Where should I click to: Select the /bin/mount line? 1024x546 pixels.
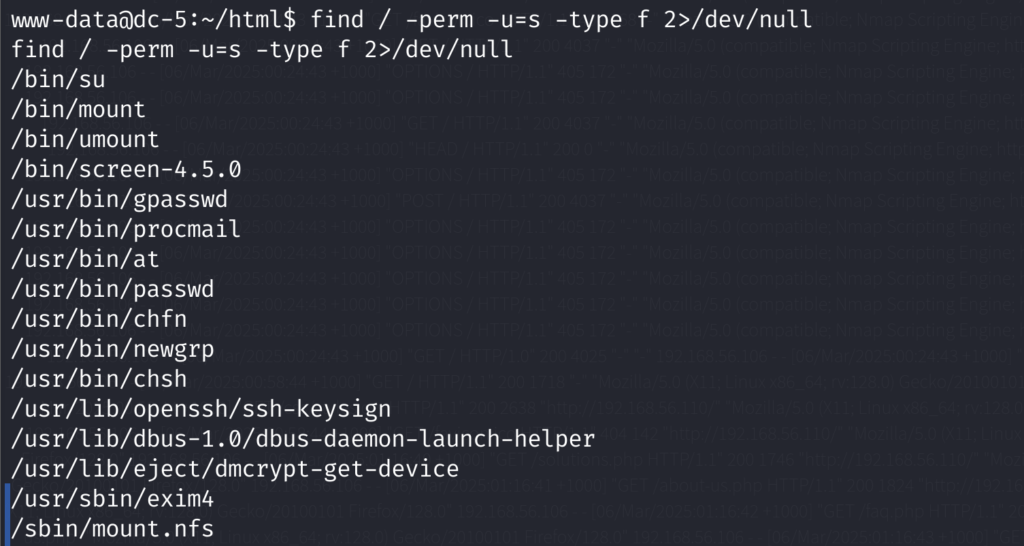tap(78, 110)
